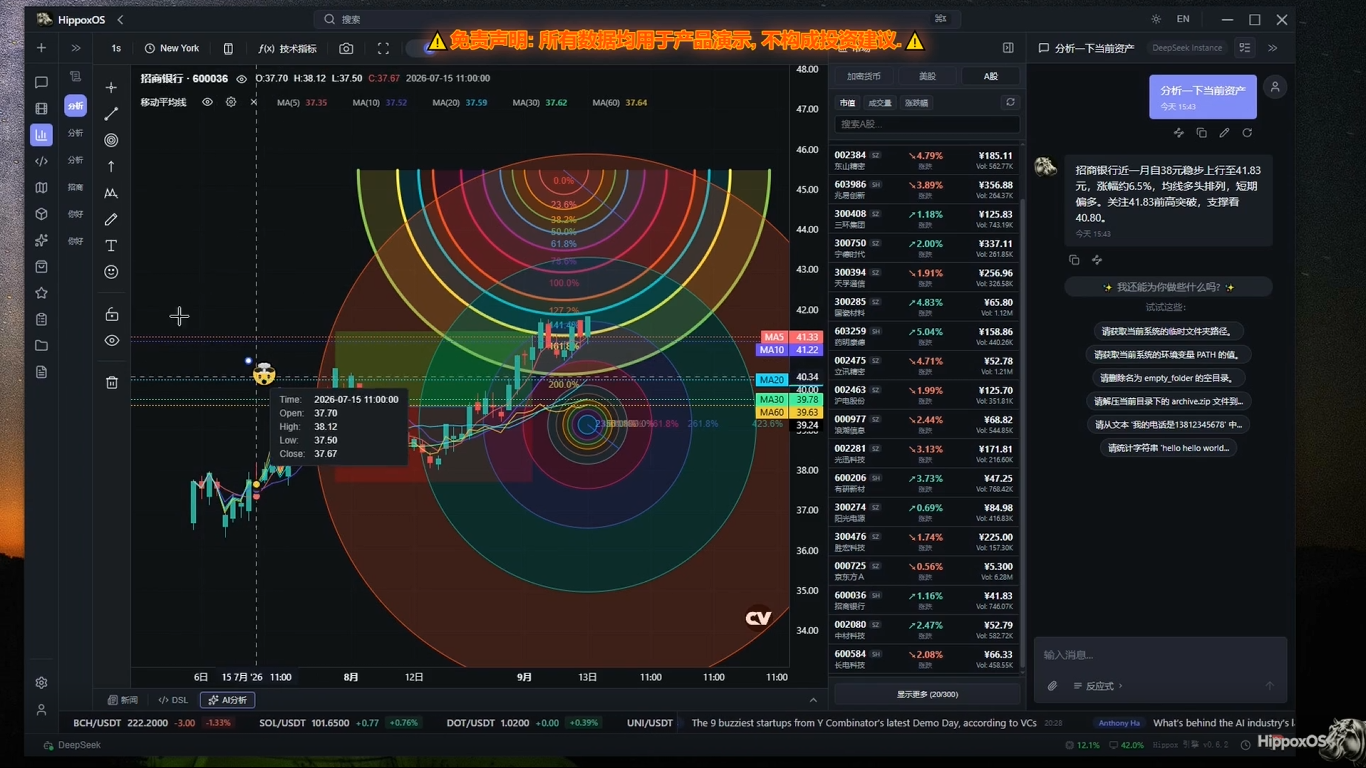Enter fullscreen chart mode

[383, 48]
